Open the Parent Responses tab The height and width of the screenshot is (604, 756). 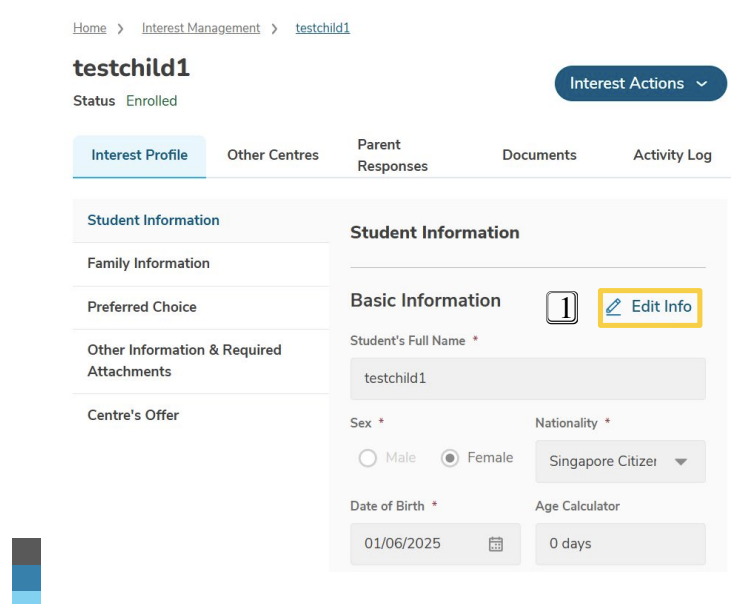392,155
